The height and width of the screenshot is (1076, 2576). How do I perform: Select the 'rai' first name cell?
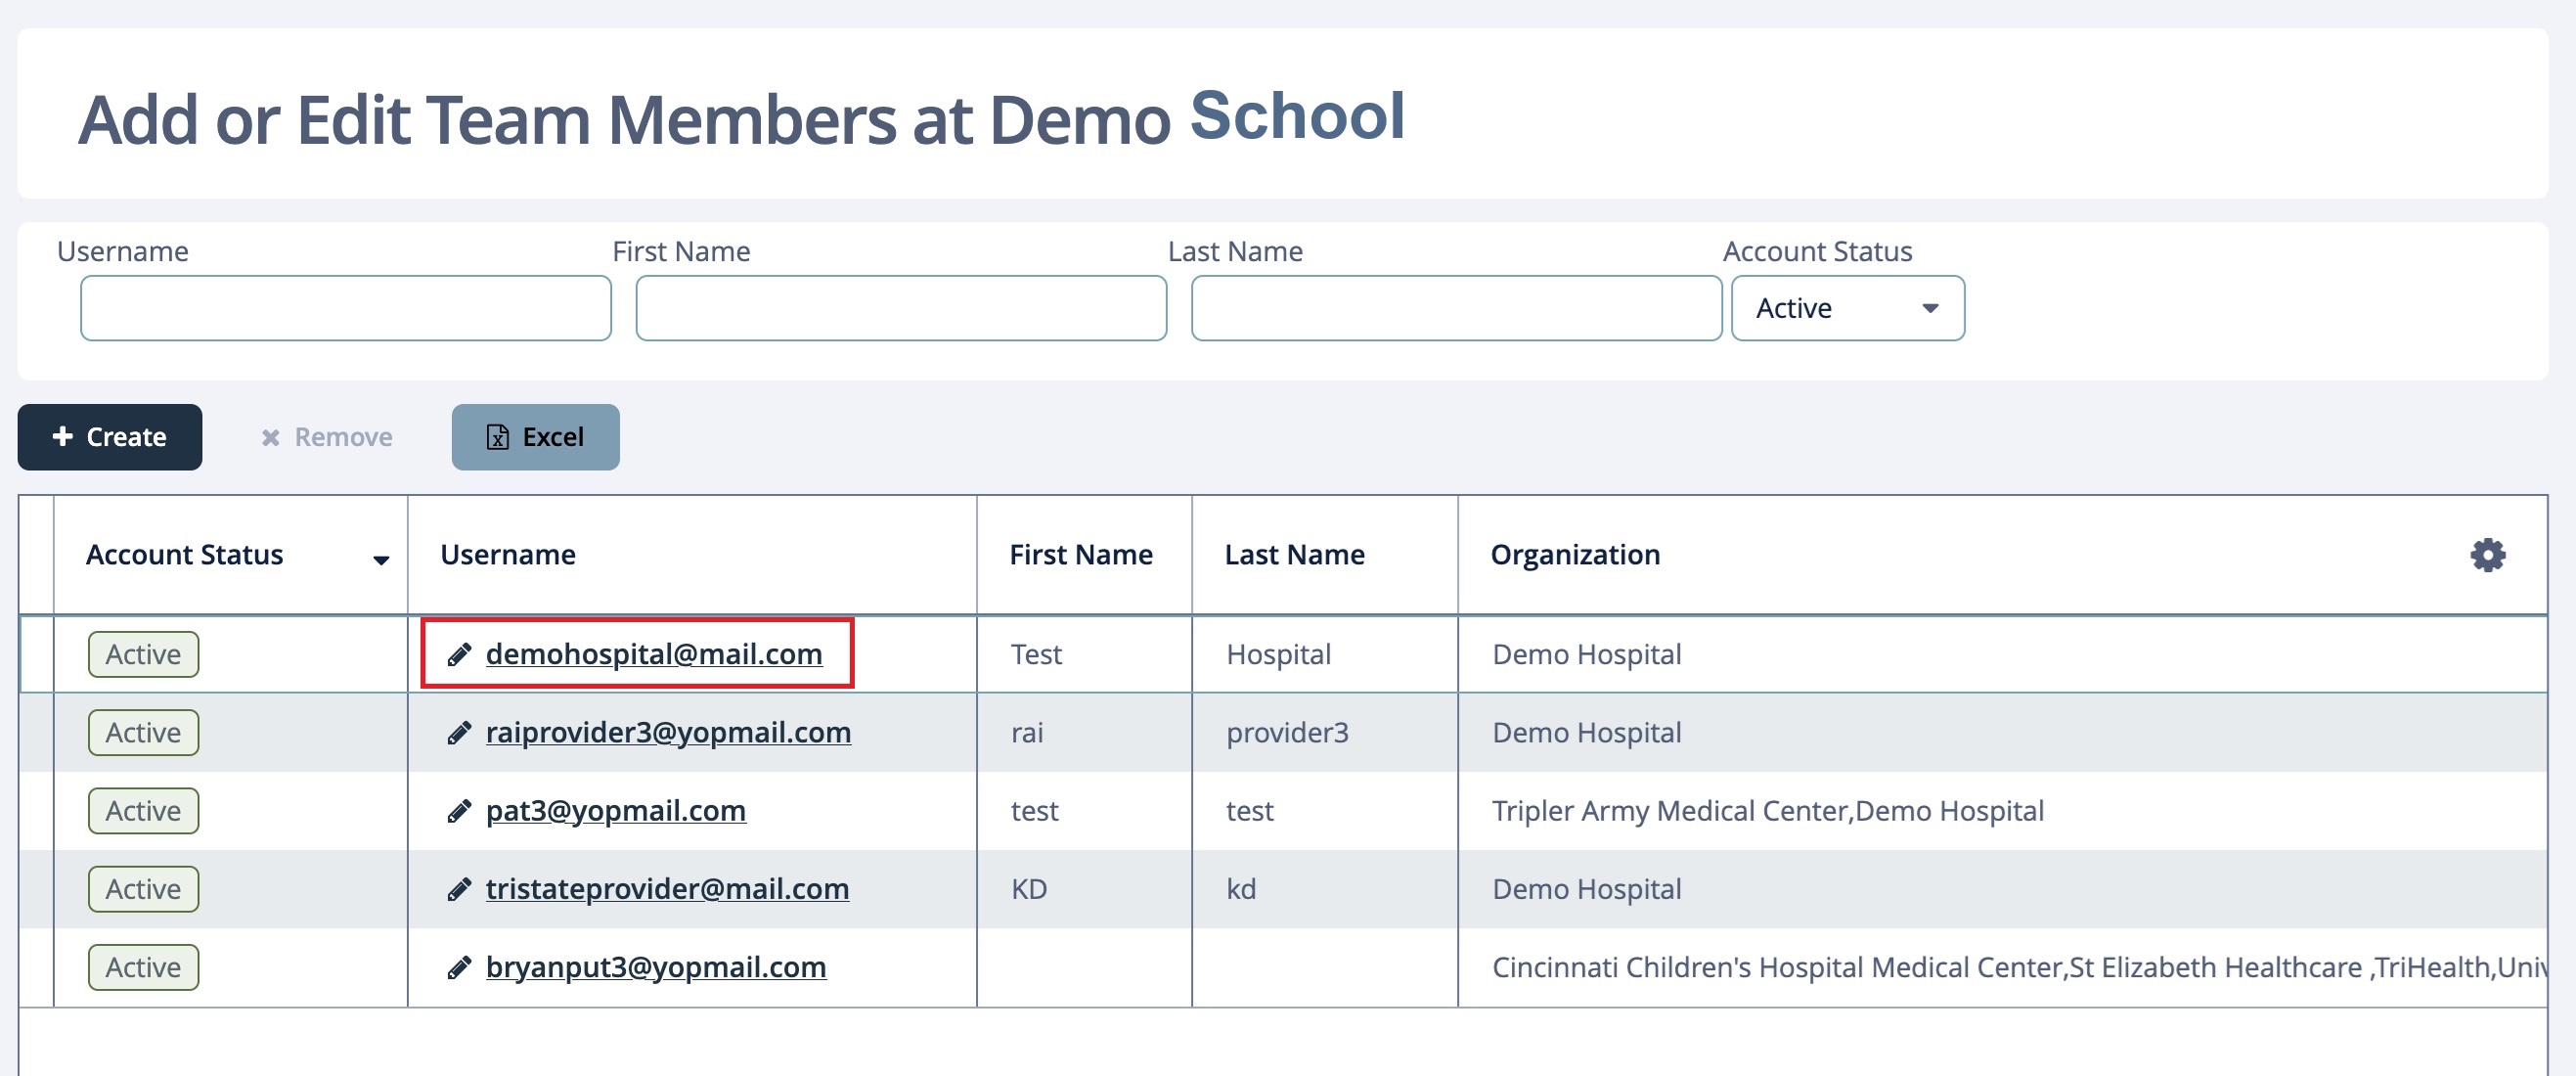[1084, 733]
